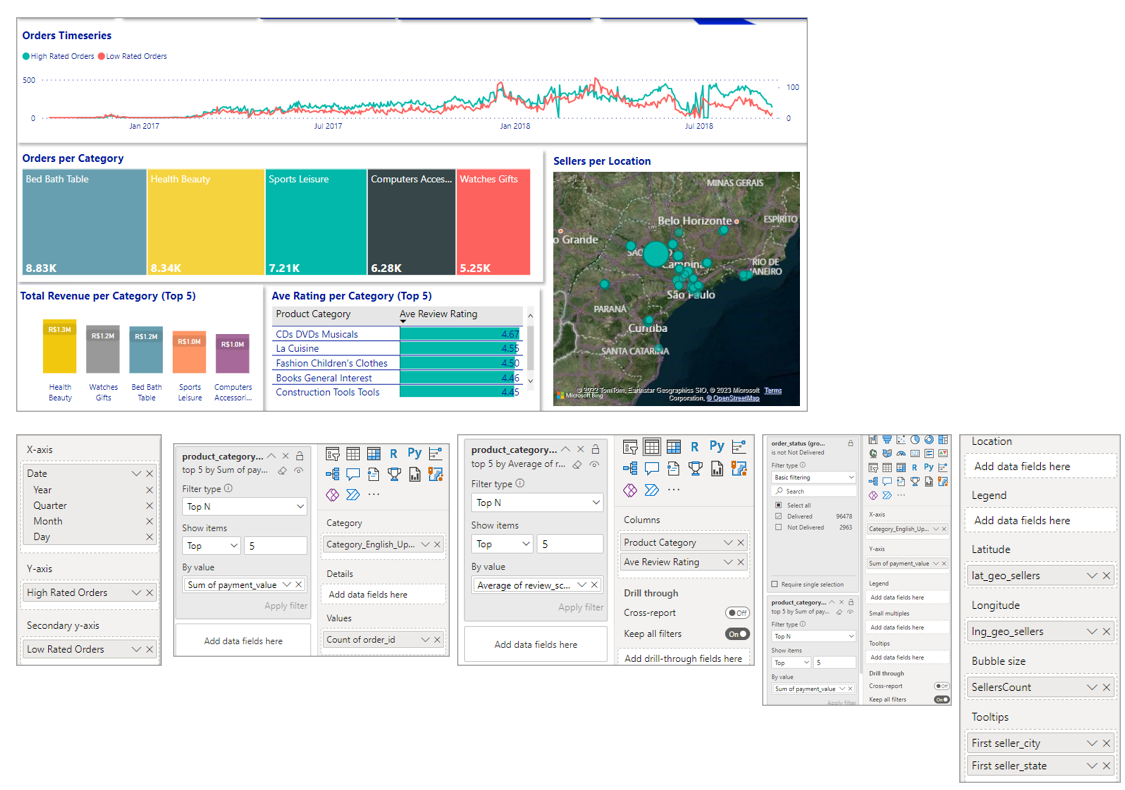Clear filter eraser on top 5 by Average card
Screen dimensions: 1125x790
pyautogui.click(x=578, y=464)
